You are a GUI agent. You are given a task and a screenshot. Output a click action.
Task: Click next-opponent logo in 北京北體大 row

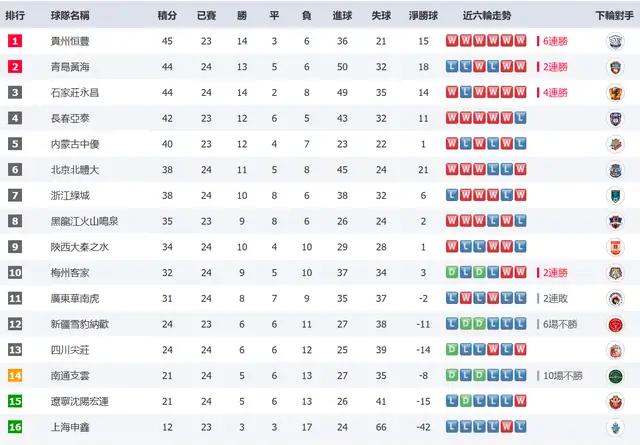616,170
